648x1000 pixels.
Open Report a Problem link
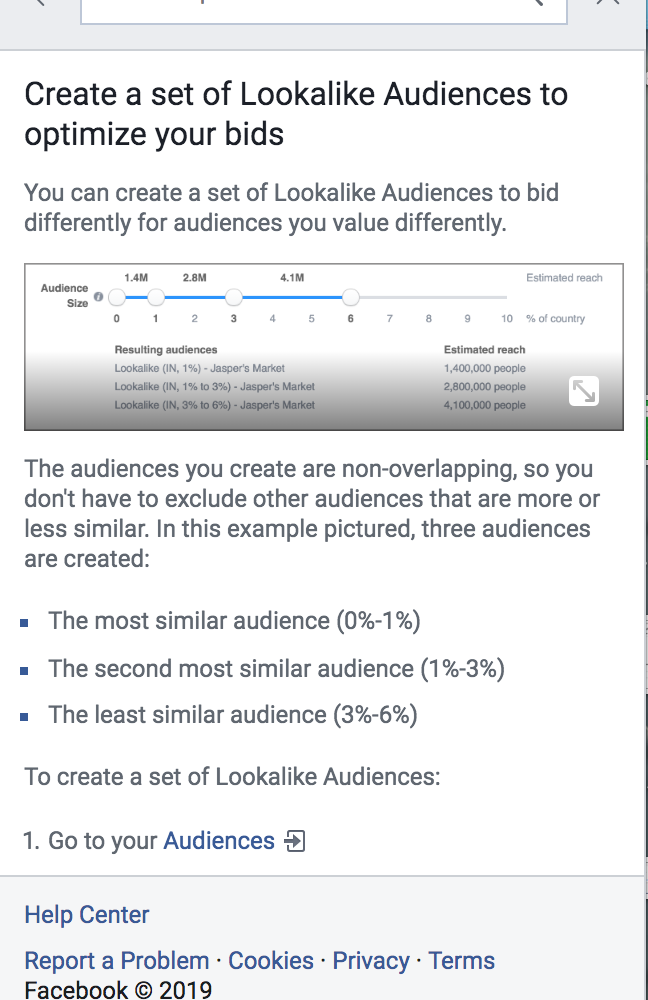(x=117, y=961)
